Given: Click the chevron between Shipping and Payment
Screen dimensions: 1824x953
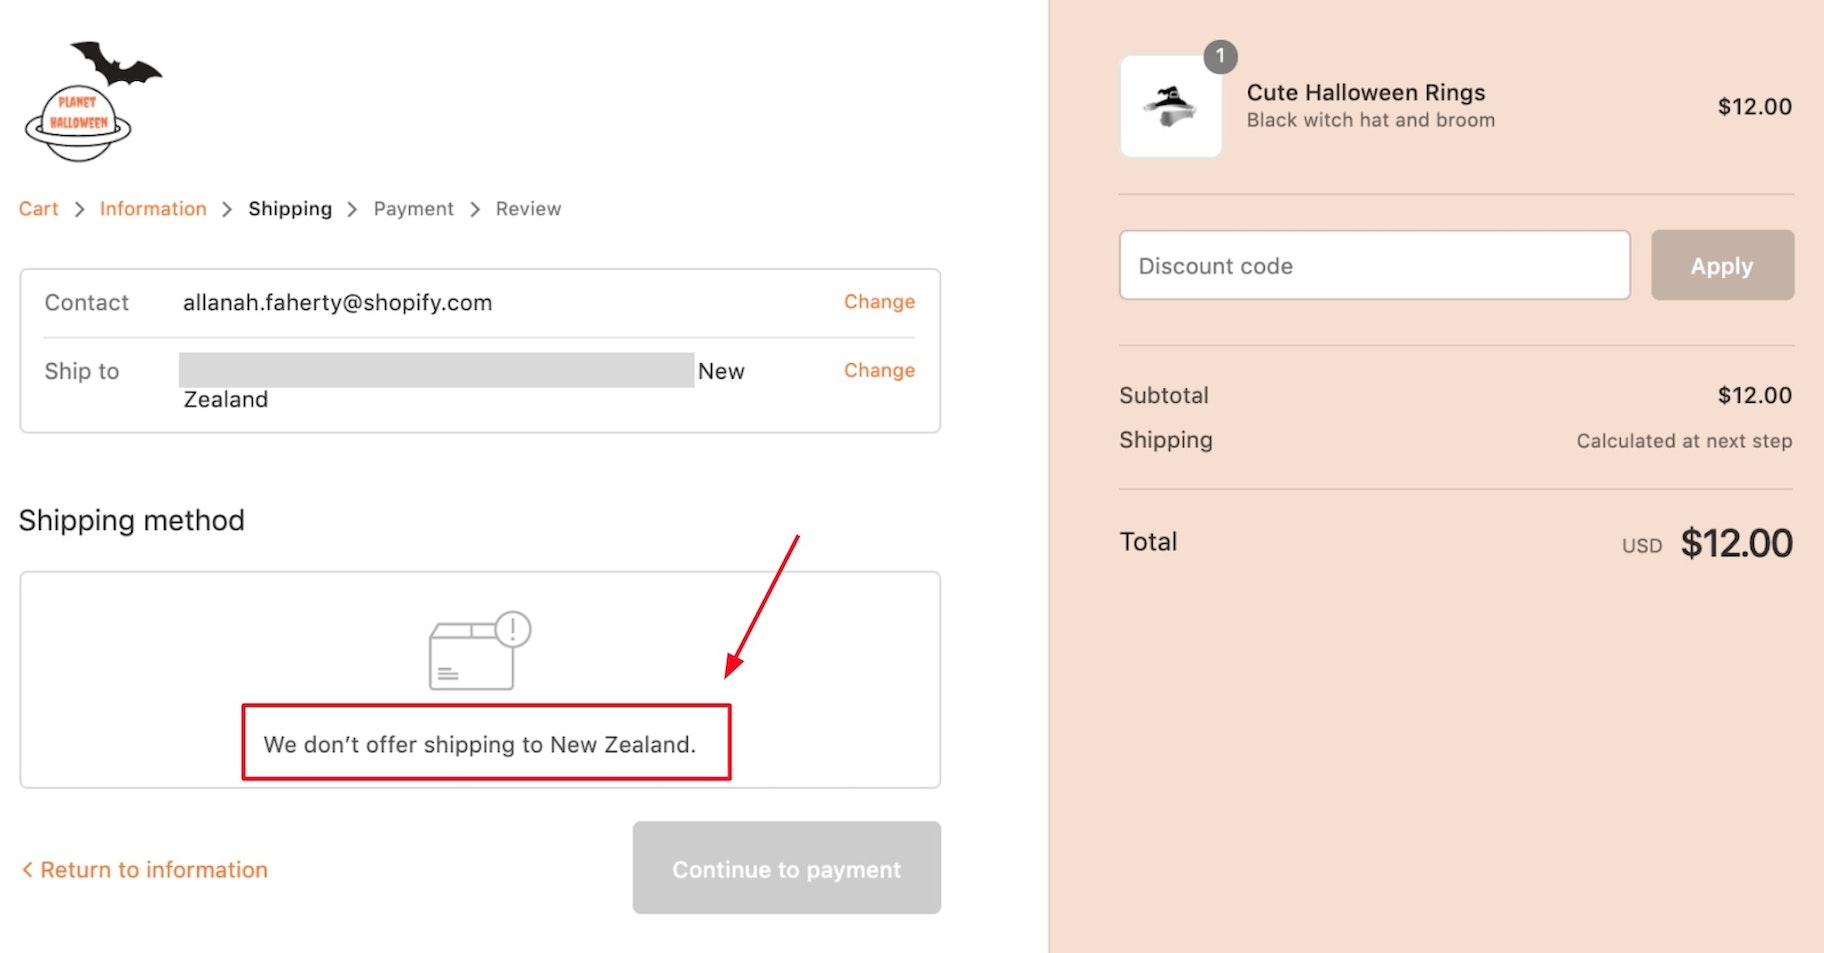Looking at the screenshot, I should point(351,209).
